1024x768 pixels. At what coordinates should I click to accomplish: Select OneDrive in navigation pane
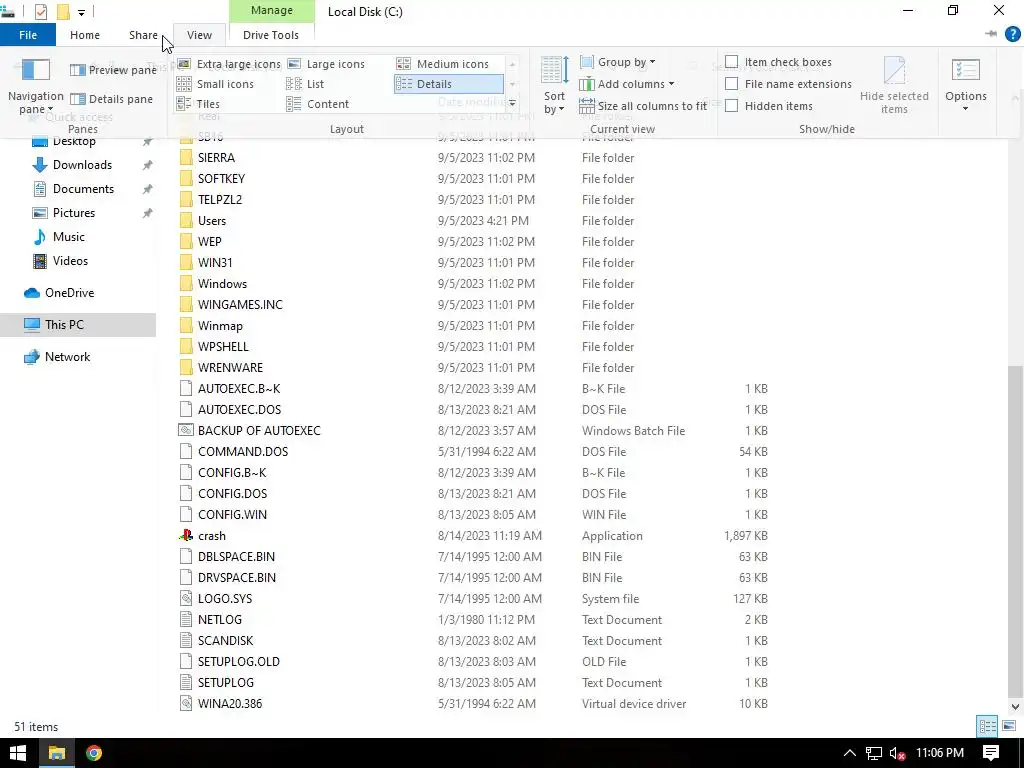pos(69,293)
